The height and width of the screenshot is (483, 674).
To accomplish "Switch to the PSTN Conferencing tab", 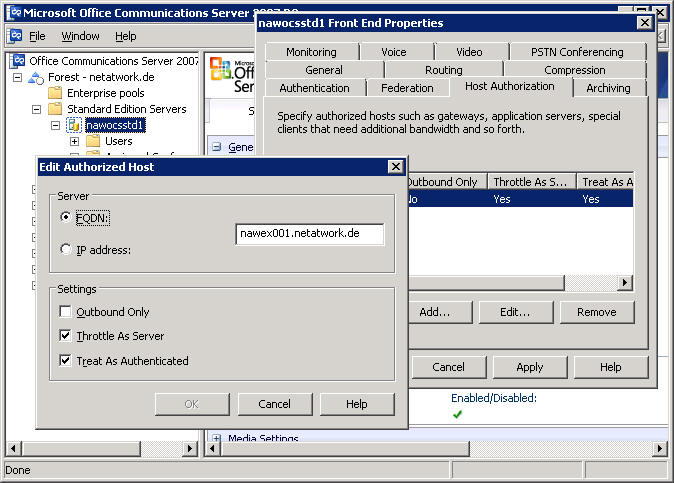I will pyautogui.click(x=577, y=52).
